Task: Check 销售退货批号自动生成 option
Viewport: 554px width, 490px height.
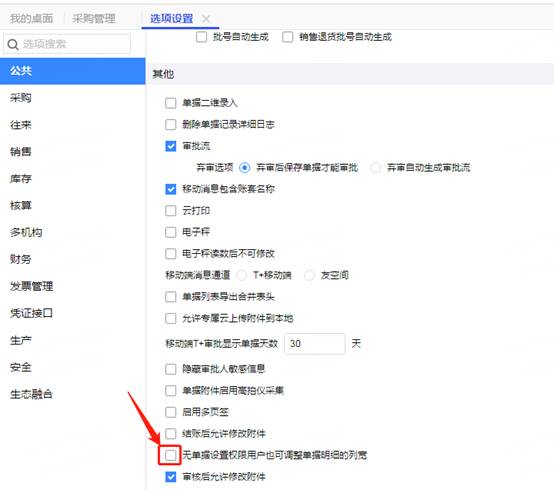Action: [x=288, y=37]
